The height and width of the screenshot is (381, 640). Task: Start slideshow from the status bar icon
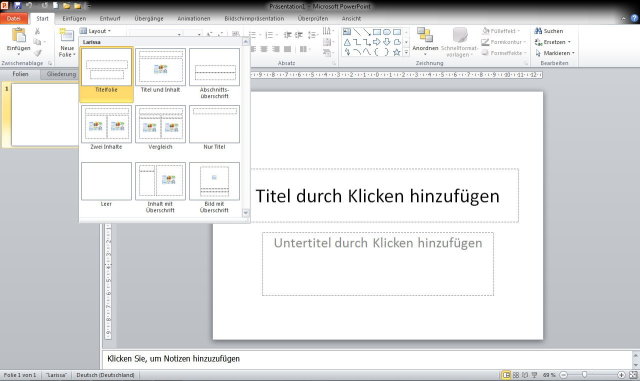(534, 375)
